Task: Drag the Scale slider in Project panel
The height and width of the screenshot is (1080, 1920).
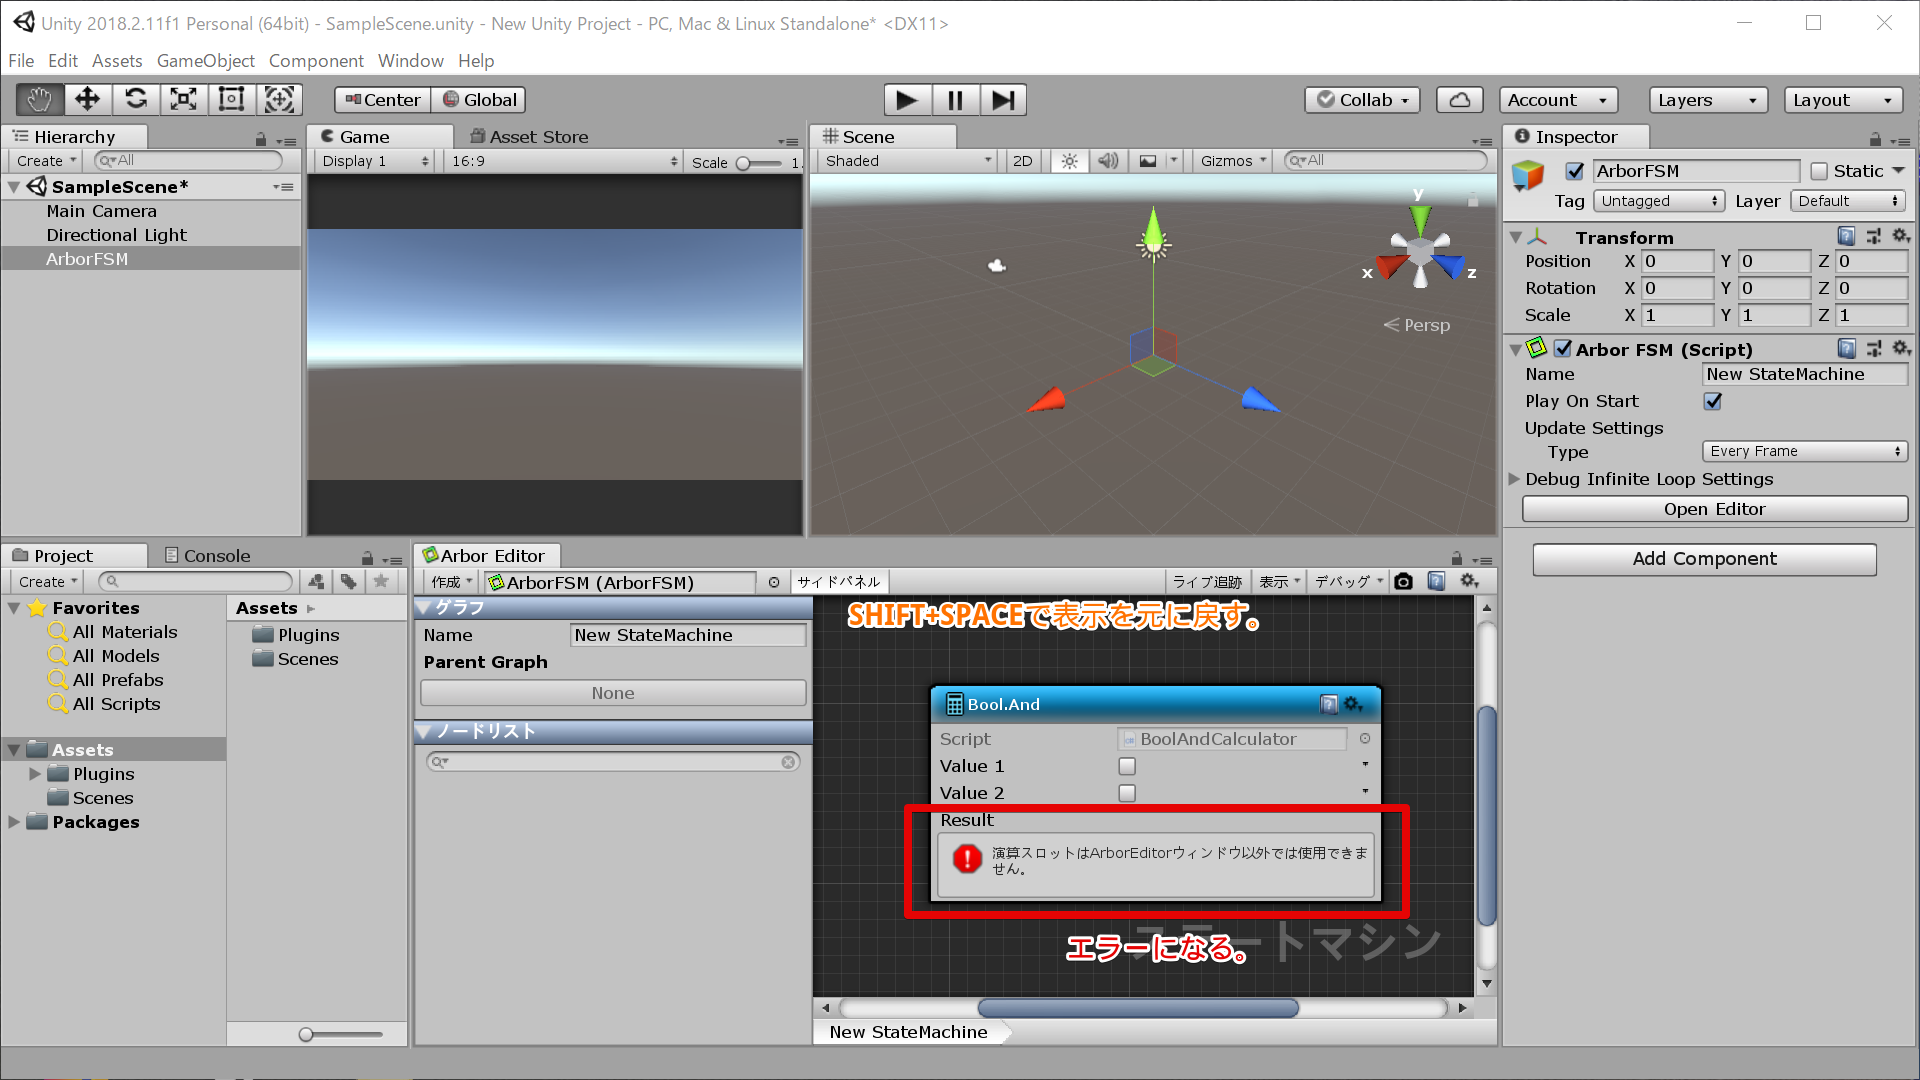Action: coord(307,1034)
